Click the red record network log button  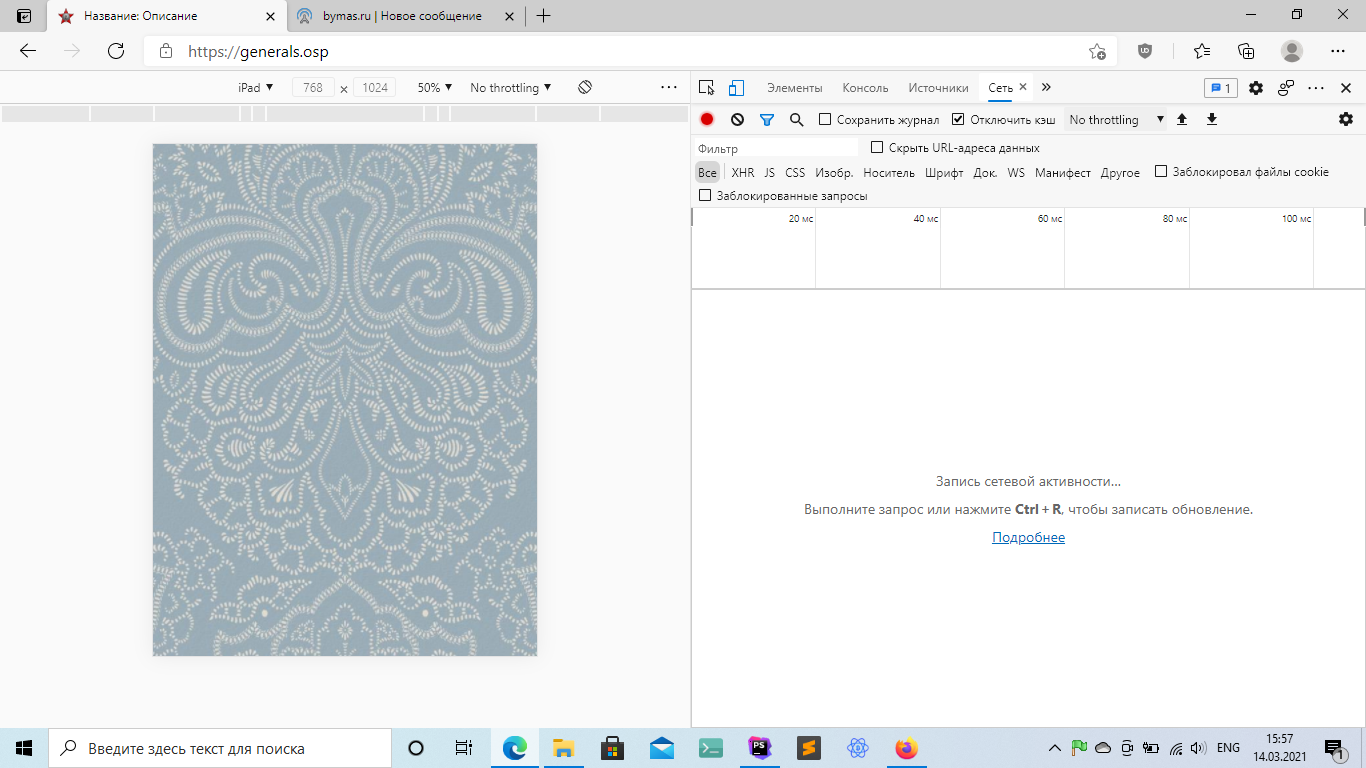click(x=707, y=119)
